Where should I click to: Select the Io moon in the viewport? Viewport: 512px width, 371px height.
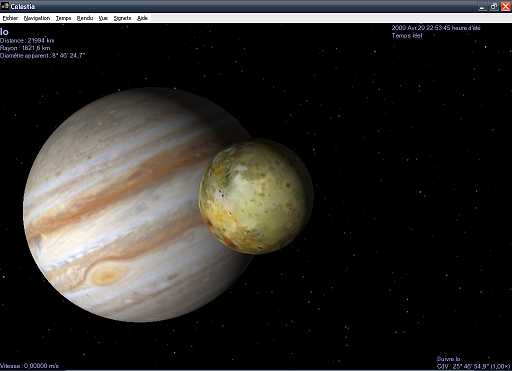(256, 196)
